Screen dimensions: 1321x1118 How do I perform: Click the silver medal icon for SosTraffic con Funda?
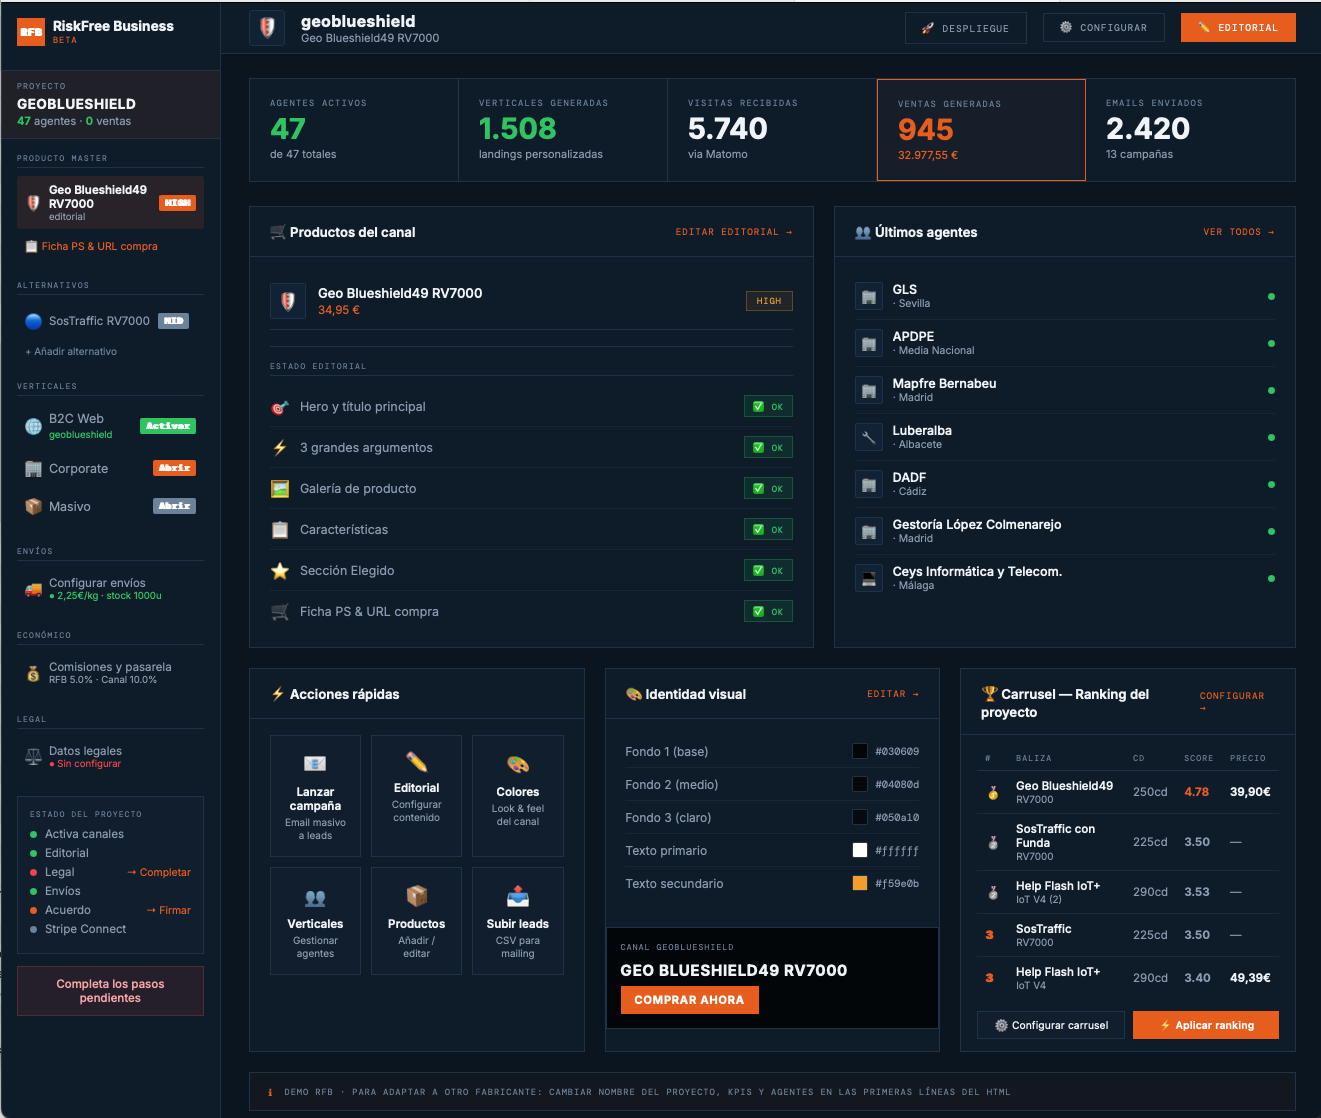click(993, 842)
